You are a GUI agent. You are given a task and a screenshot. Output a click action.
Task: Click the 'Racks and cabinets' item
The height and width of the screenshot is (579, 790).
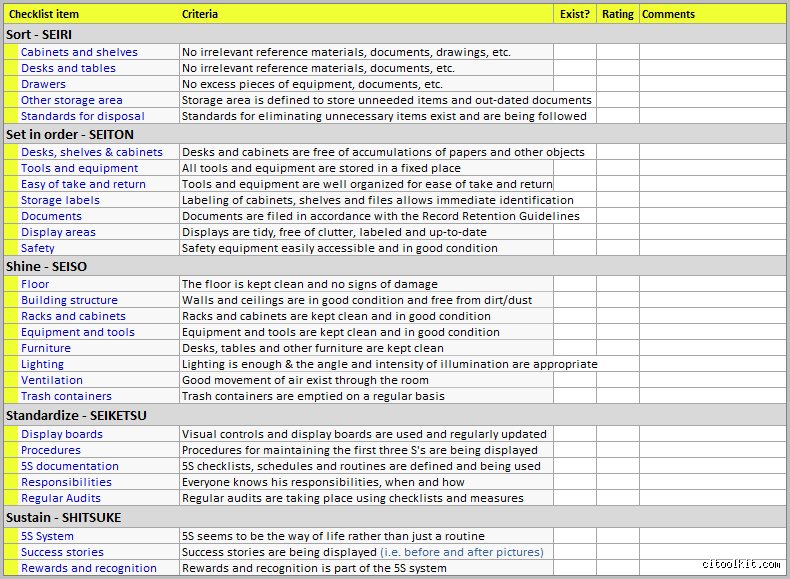(x=73, y=316)
